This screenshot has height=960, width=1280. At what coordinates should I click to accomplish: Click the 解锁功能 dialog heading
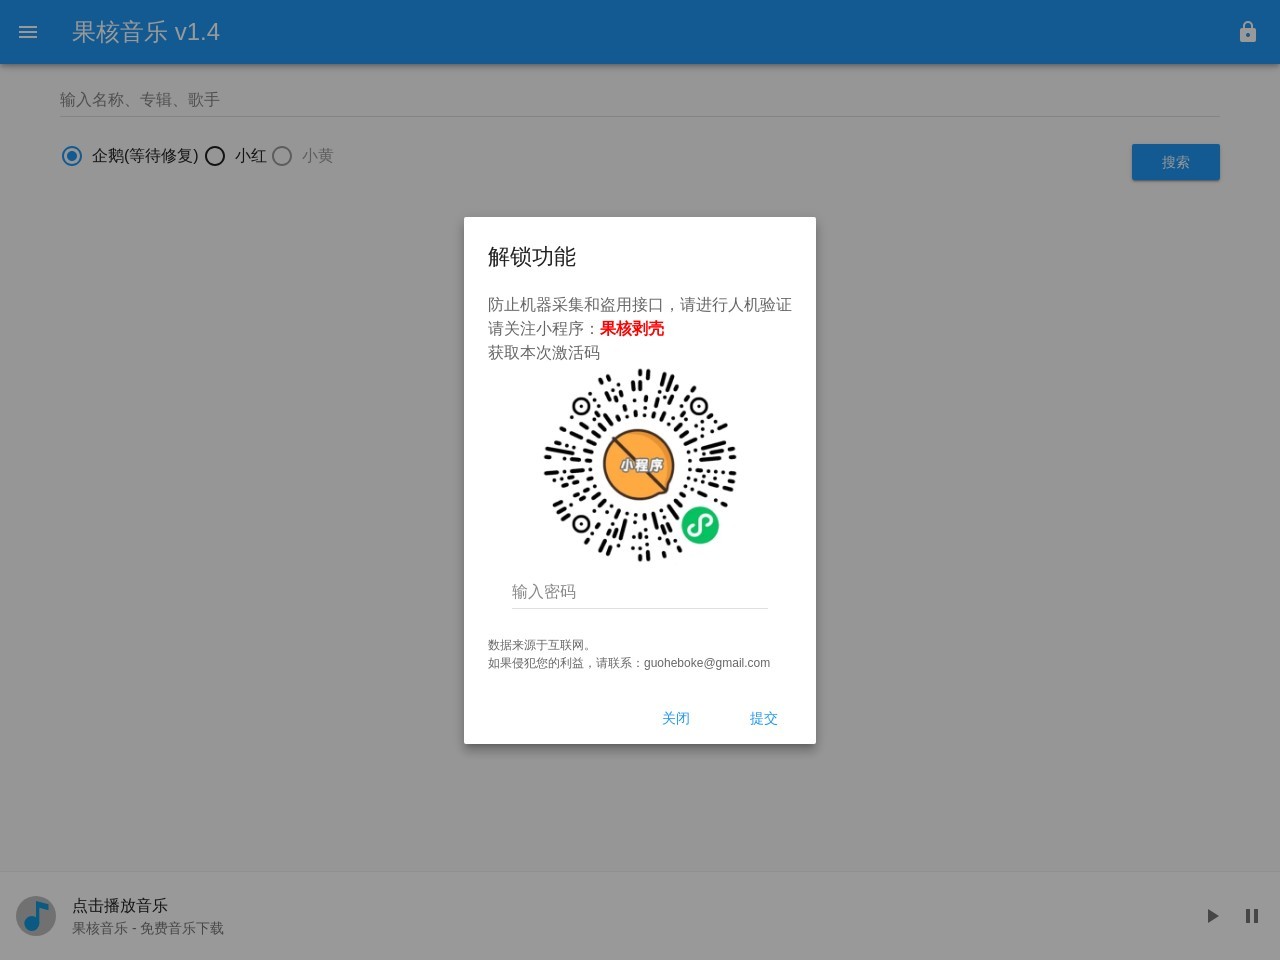532,257
